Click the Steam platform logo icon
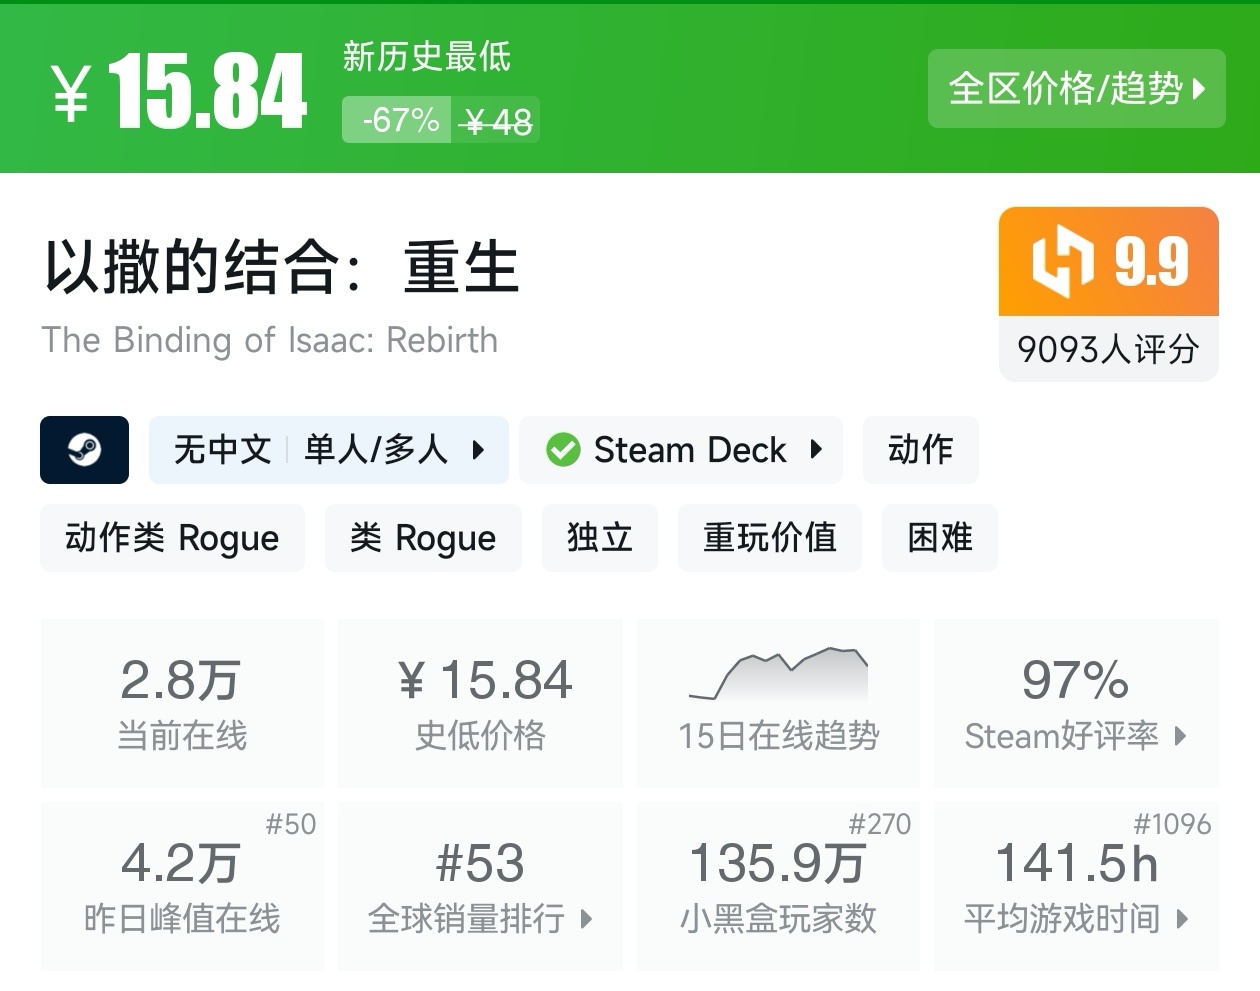Screen dimensions: 1260x991 (84, 450)
